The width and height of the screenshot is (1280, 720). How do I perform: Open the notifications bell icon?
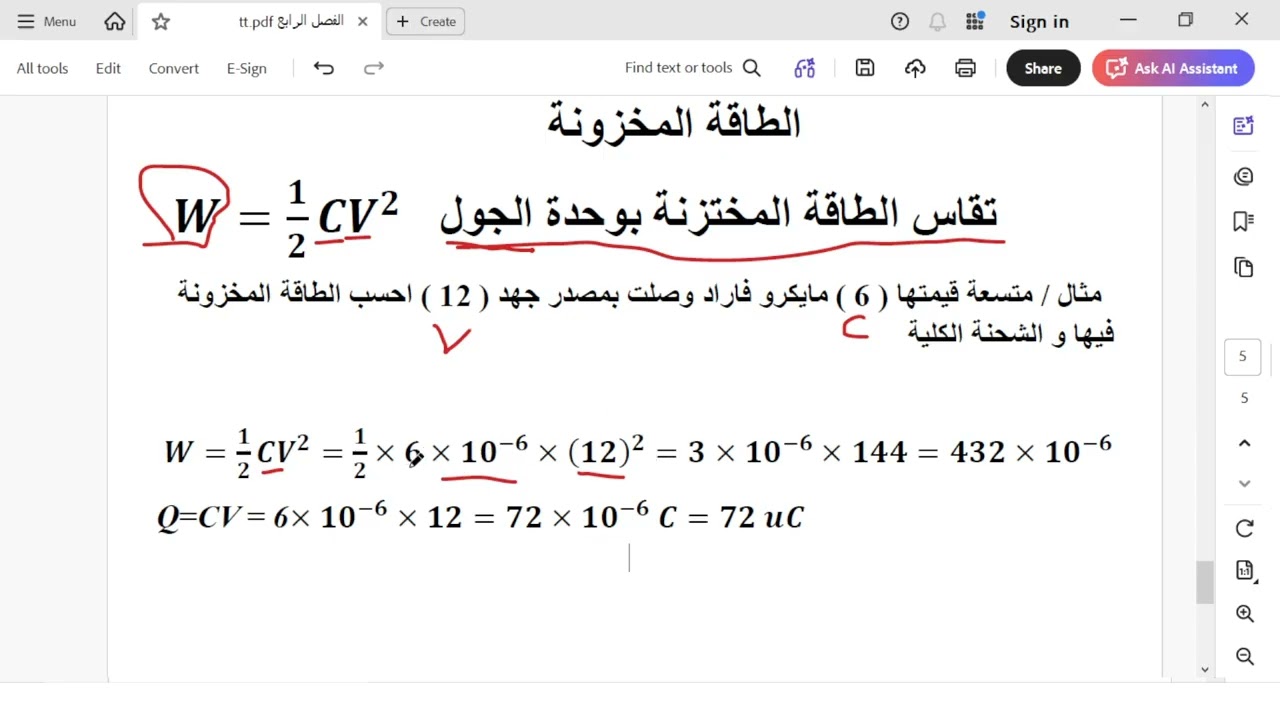pos(937,21)
